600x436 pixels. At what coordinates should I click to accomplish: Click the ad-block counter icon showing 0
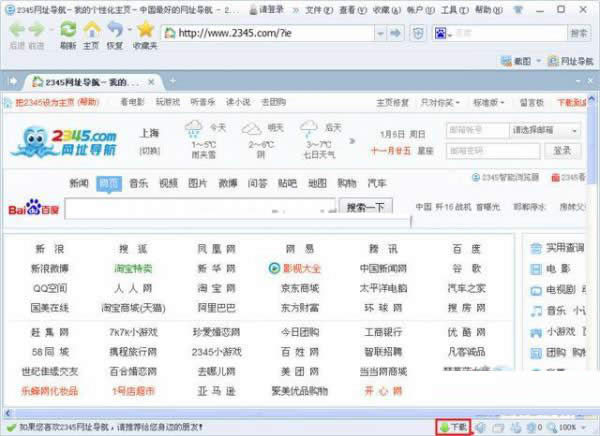coord(532,427)
